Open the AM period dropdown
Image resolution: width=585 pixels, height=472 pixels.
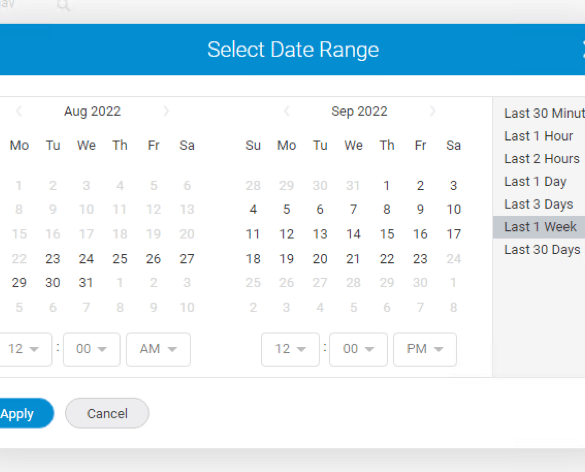[x=158, y=349]
